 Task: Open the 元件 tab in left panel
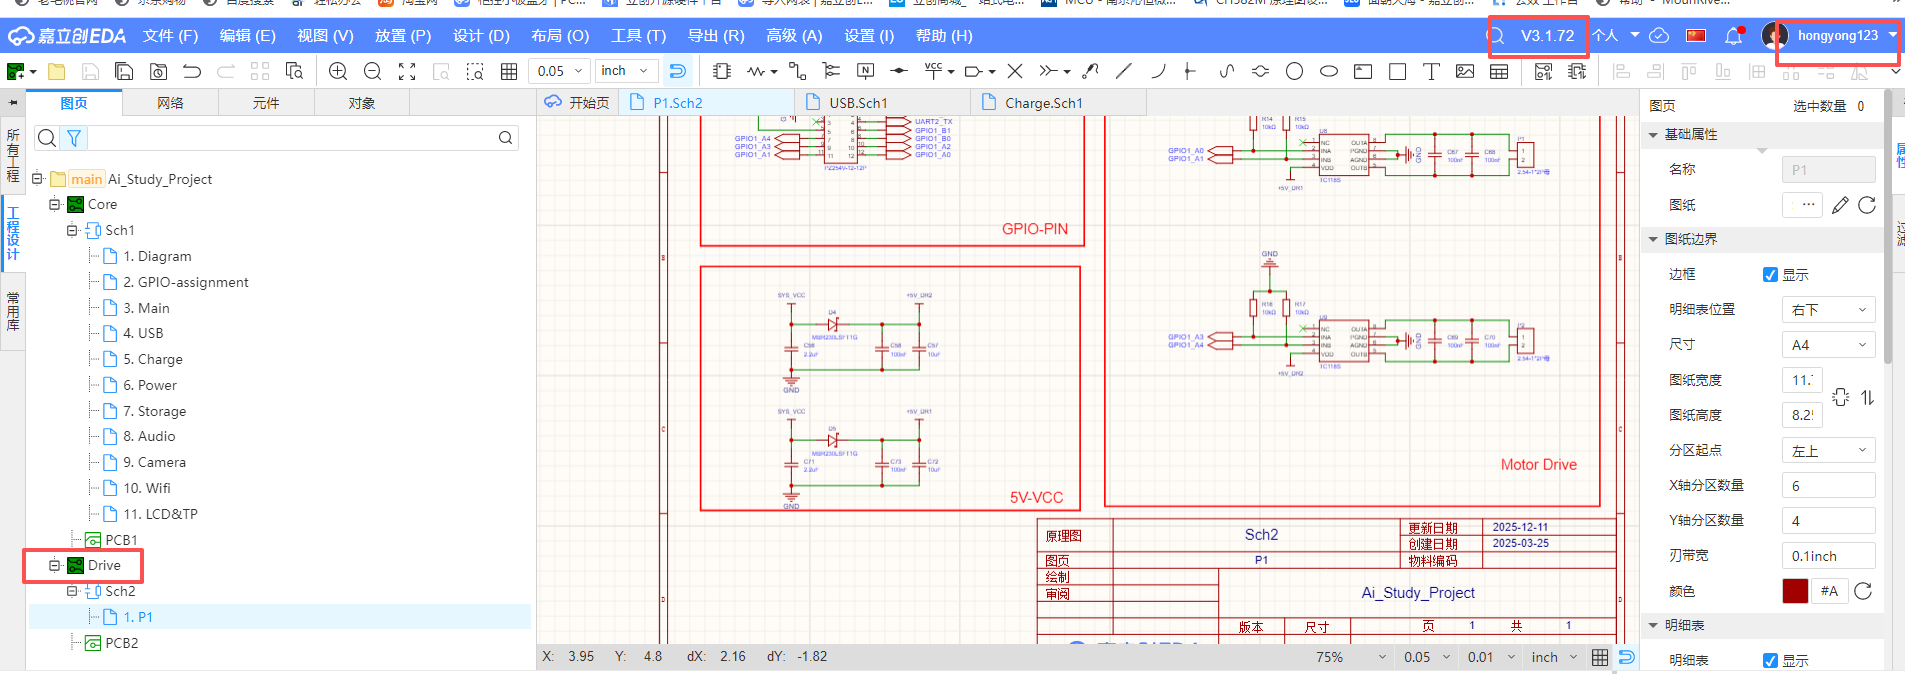point(266,103)
